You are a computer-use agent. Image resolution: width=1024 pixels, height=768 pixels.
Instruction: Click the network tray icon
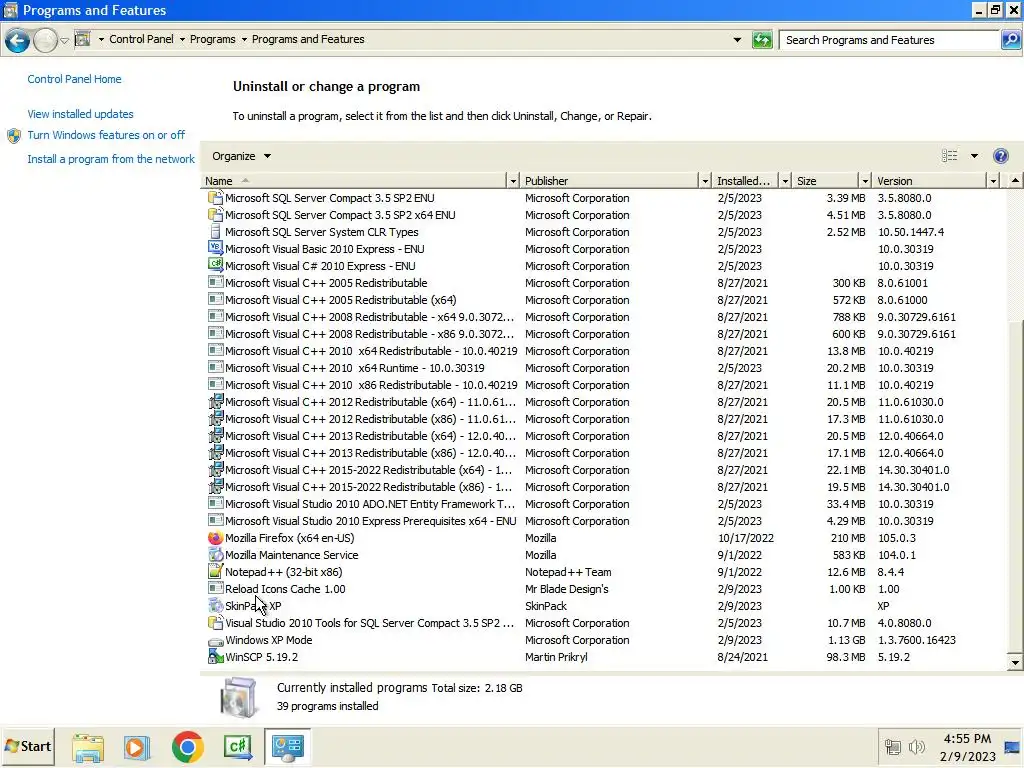[892, 746]
